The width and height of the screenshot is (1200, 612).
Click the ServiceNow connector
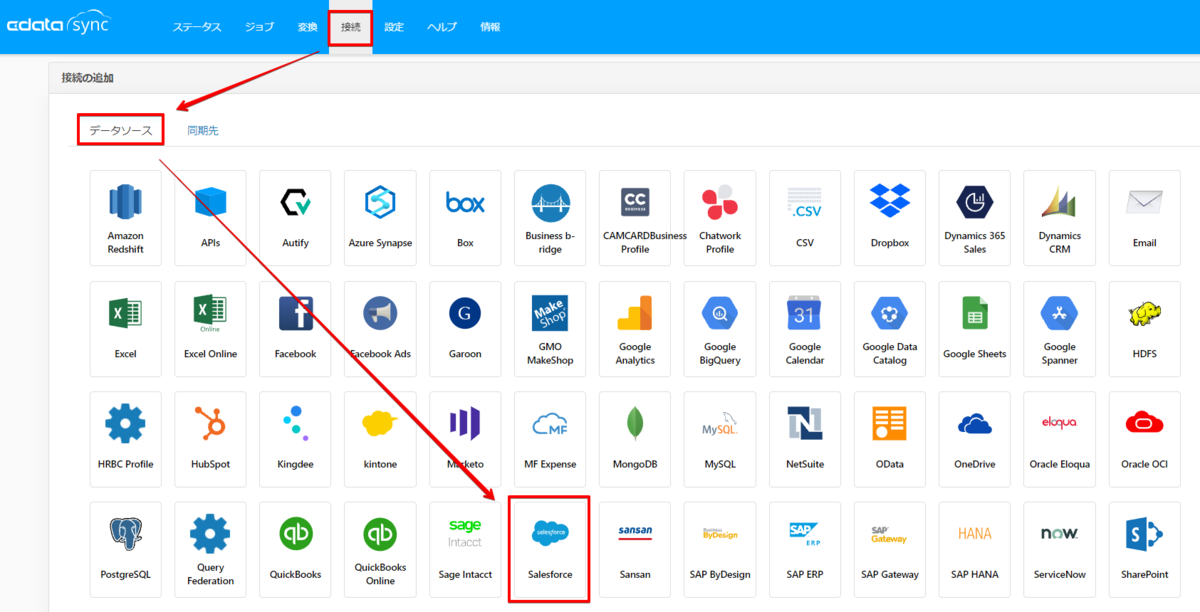click(1061, 550)
